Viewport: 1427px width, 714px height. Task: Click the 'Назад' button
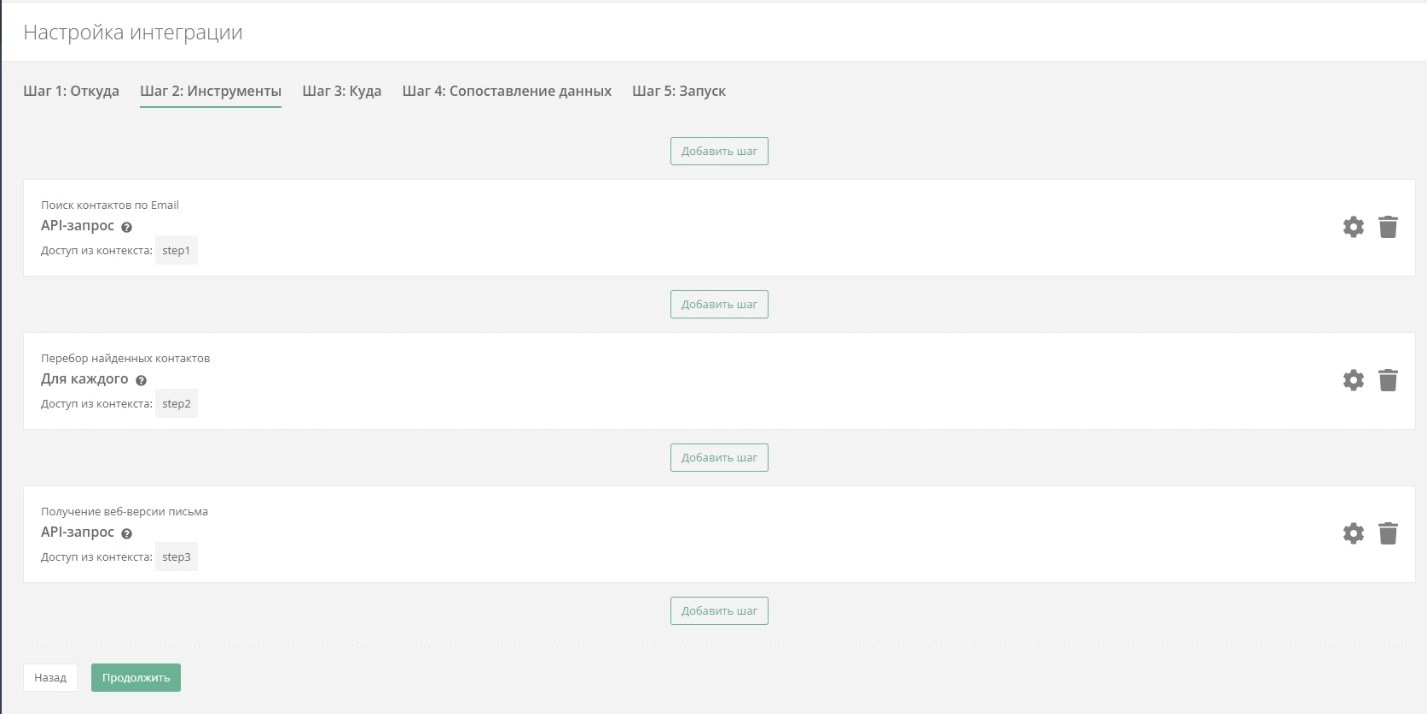tap(50, 678)
